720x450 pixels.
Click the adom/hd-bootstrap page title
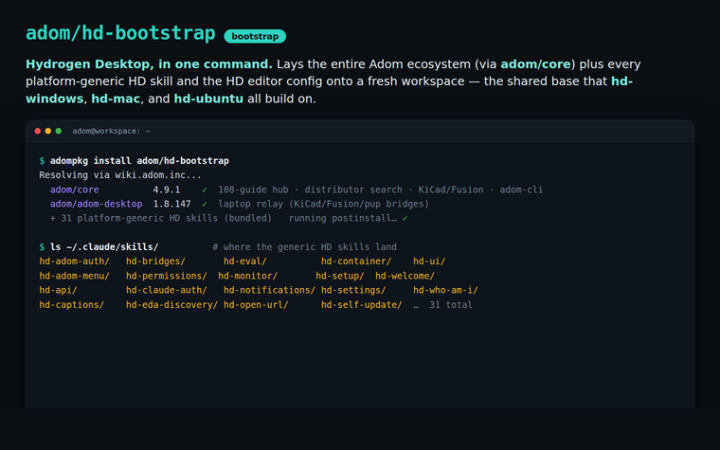coord(120,34)
